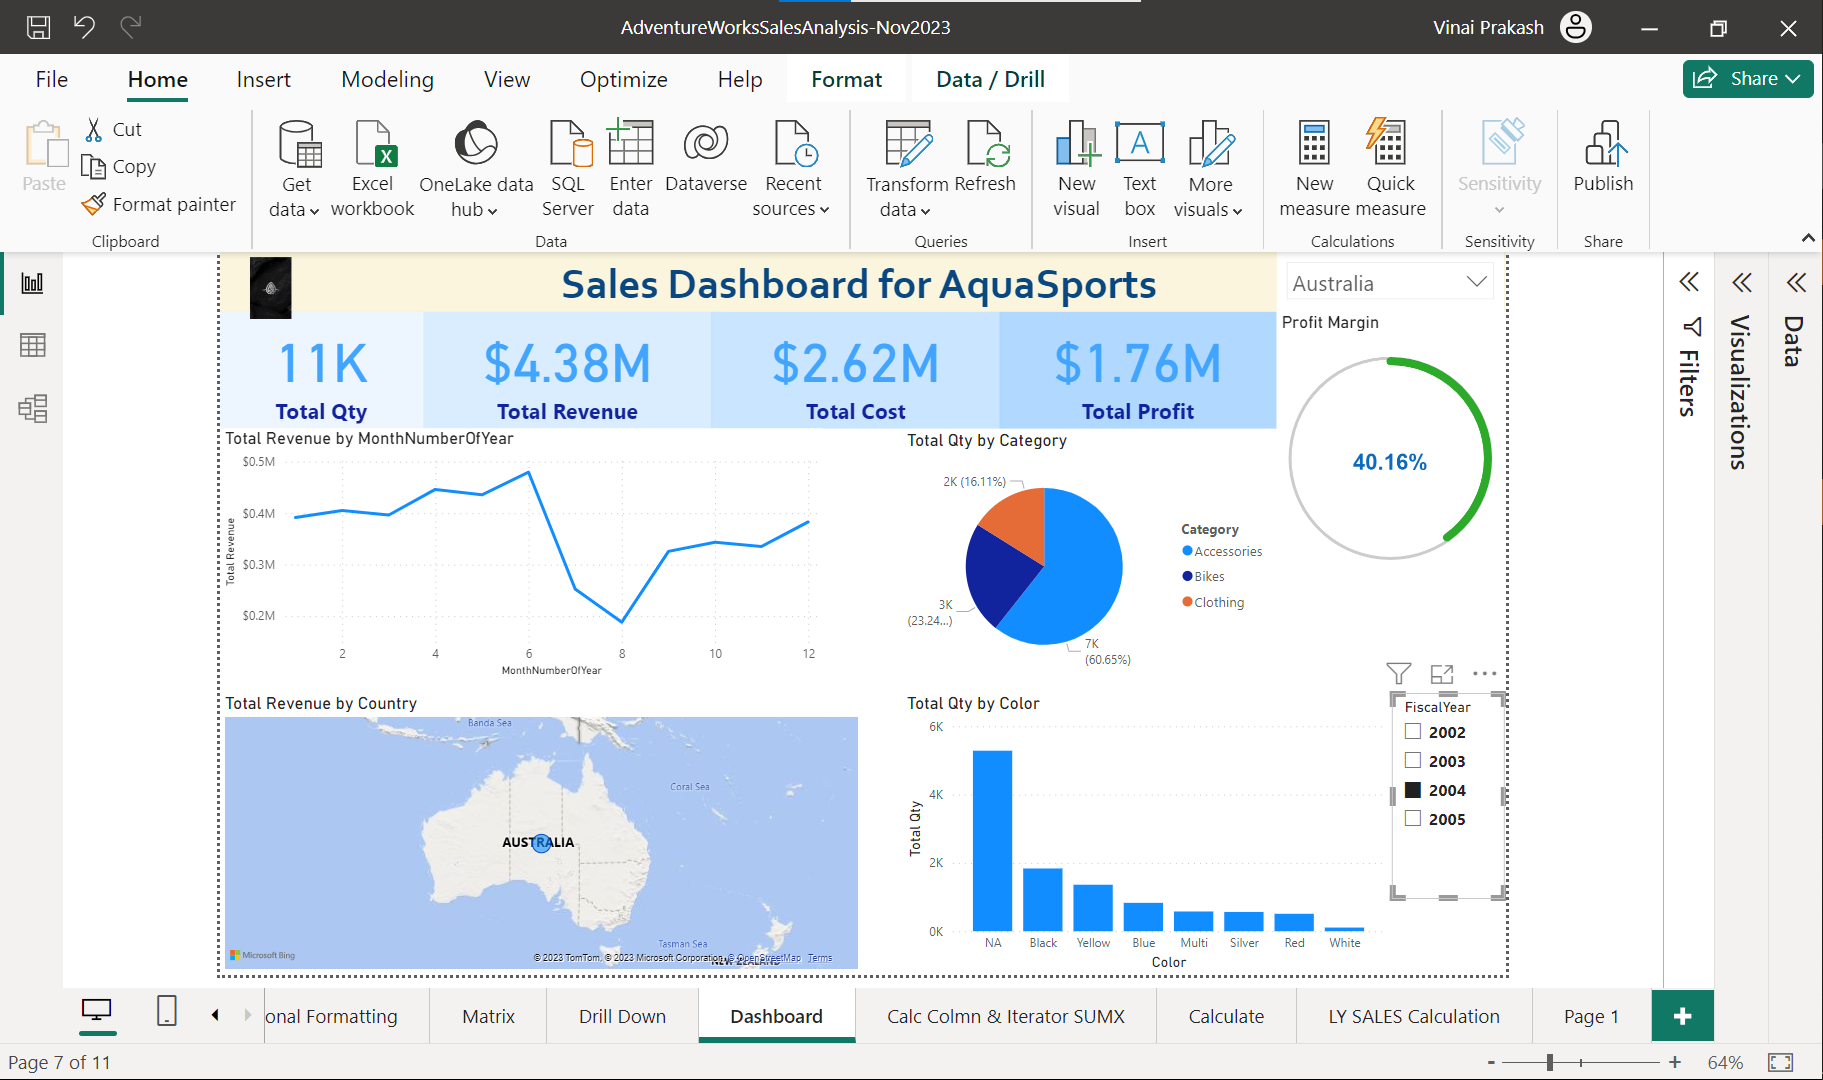1823x1080 pixels.
Task: Connect to Dataverse
Action: pos(706,157)
